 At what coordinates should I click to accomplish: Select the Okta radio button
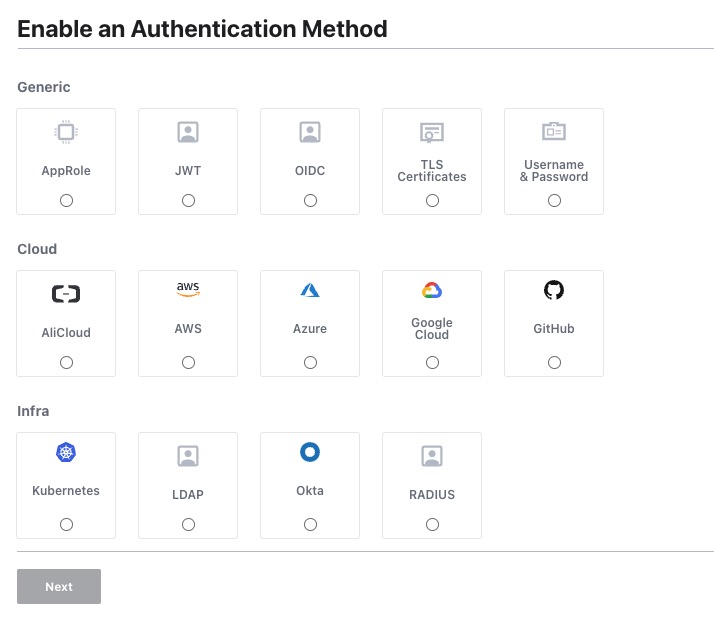coord(311,524)
